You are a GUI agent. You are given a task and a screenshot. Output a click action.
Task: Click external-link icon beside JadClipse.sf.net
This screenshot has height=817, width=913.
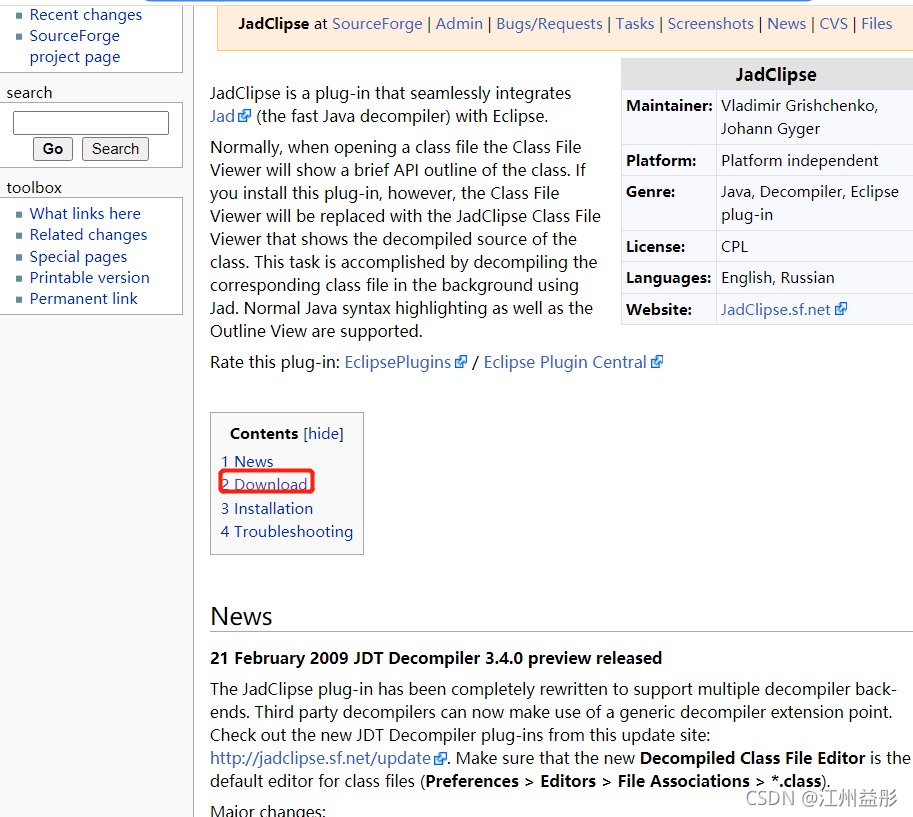click(x=841, y=309)
